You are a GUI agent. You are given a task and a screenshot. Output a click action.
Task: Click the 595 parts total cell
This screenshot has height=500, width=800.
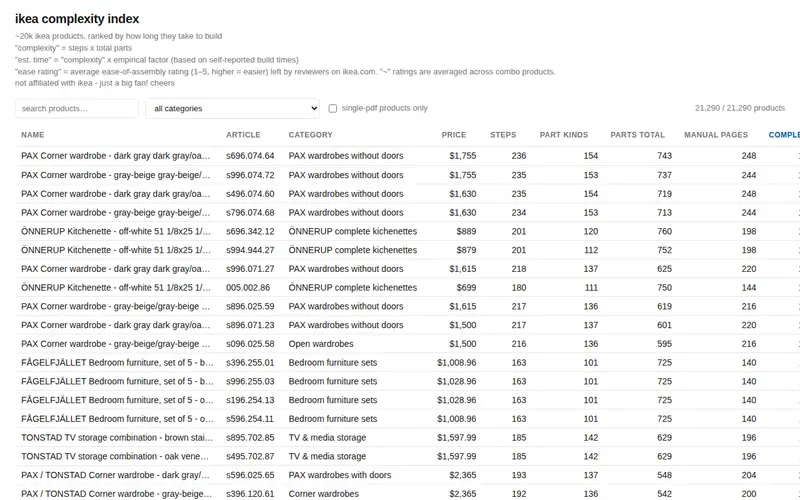664,344
